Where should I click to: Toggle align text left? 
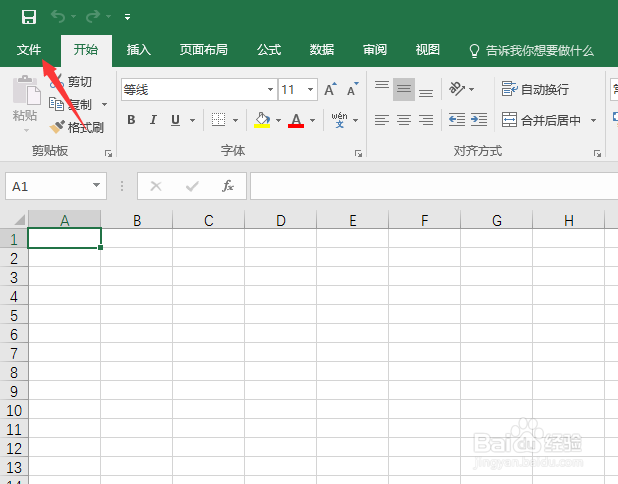382,120
